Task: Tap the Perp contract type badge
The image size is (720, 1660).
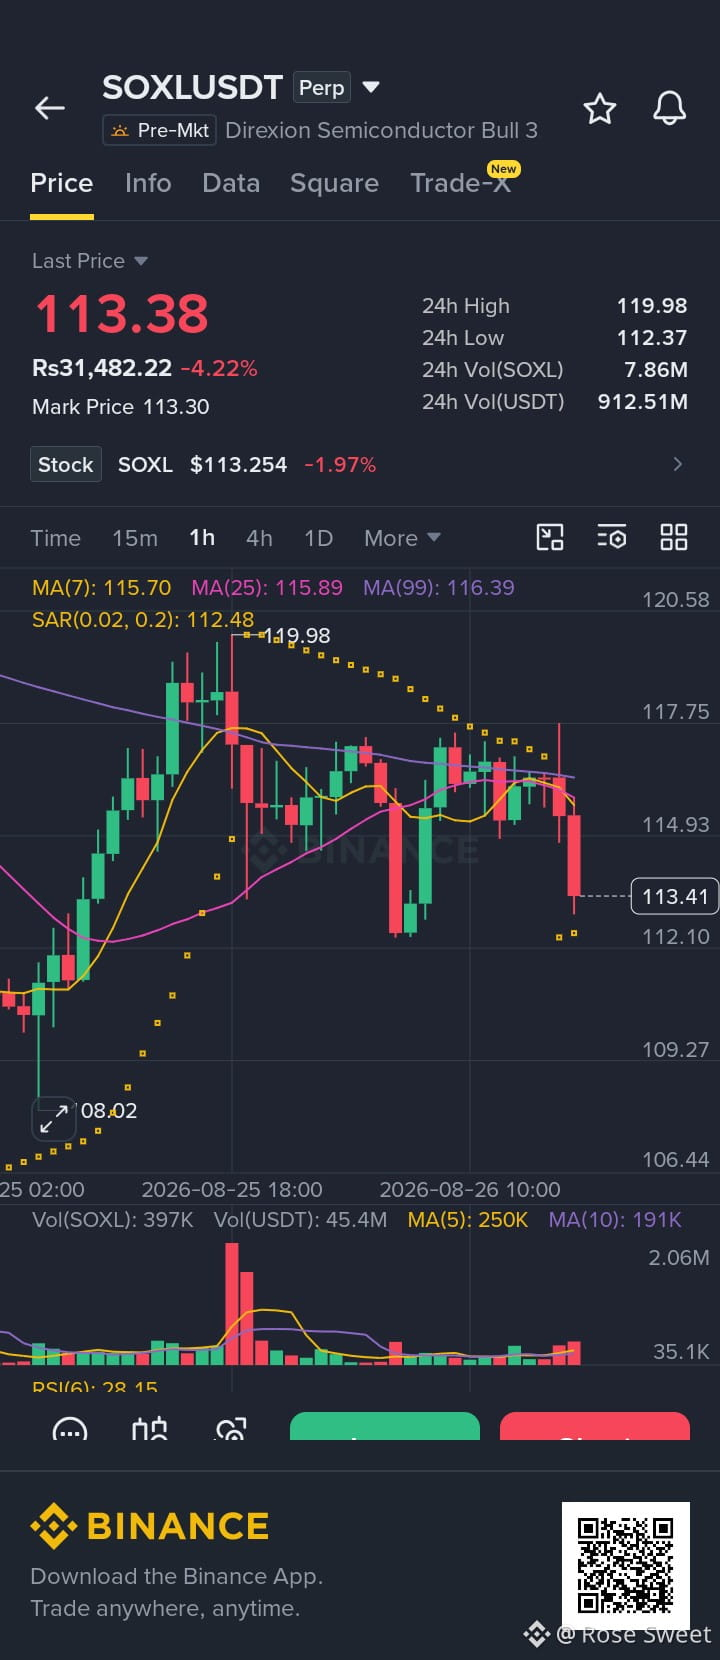Action: (322, 88)
